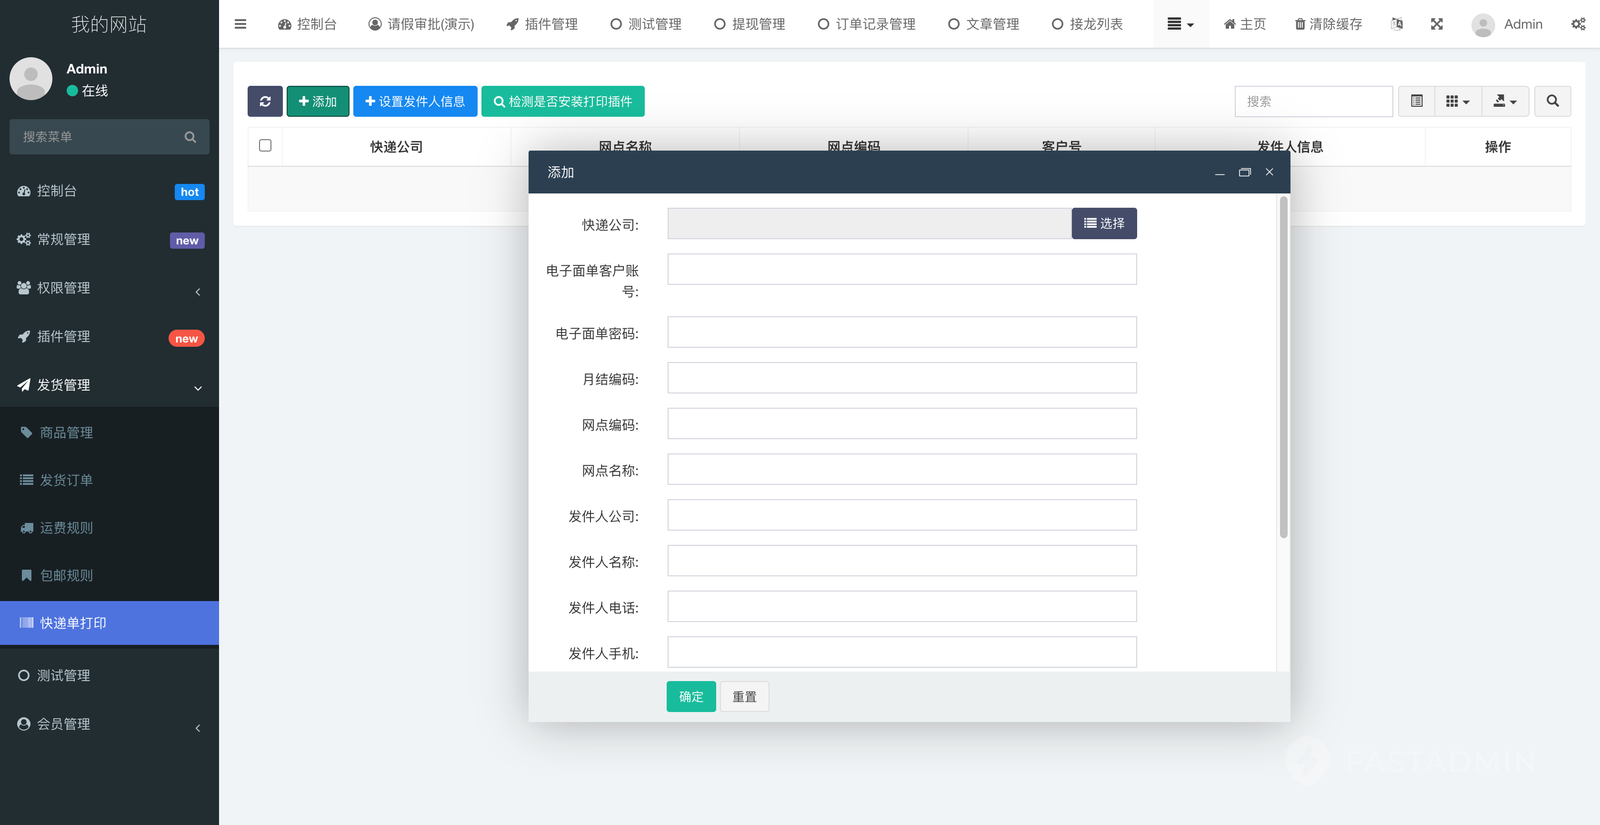Click the language switch icon in the top bar
Screen dimensions: 1600x825
click(x=1397, y=24)
